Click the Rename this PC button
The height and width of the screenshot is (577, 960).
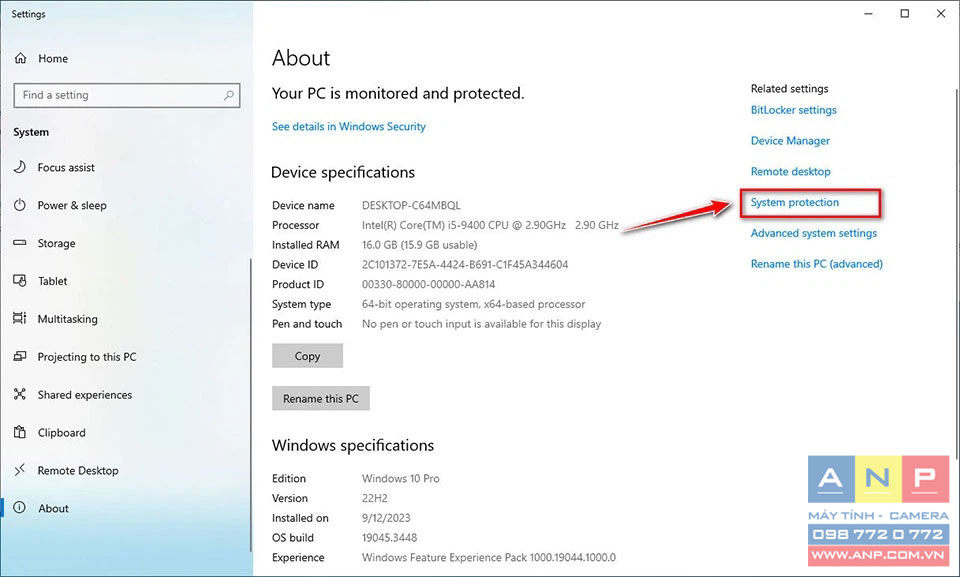321,398
